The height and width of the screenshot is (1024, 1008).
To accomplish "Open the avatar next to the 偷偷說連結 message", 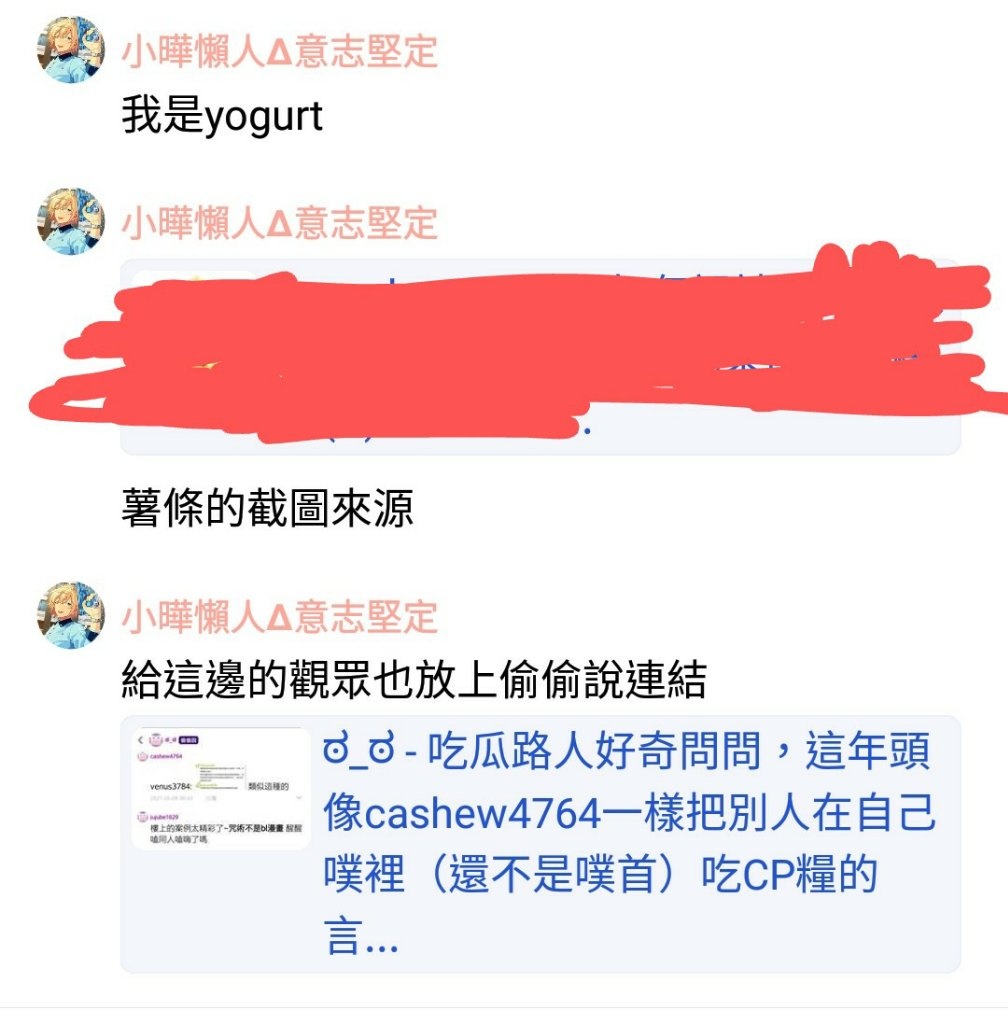I will point(71,615).
